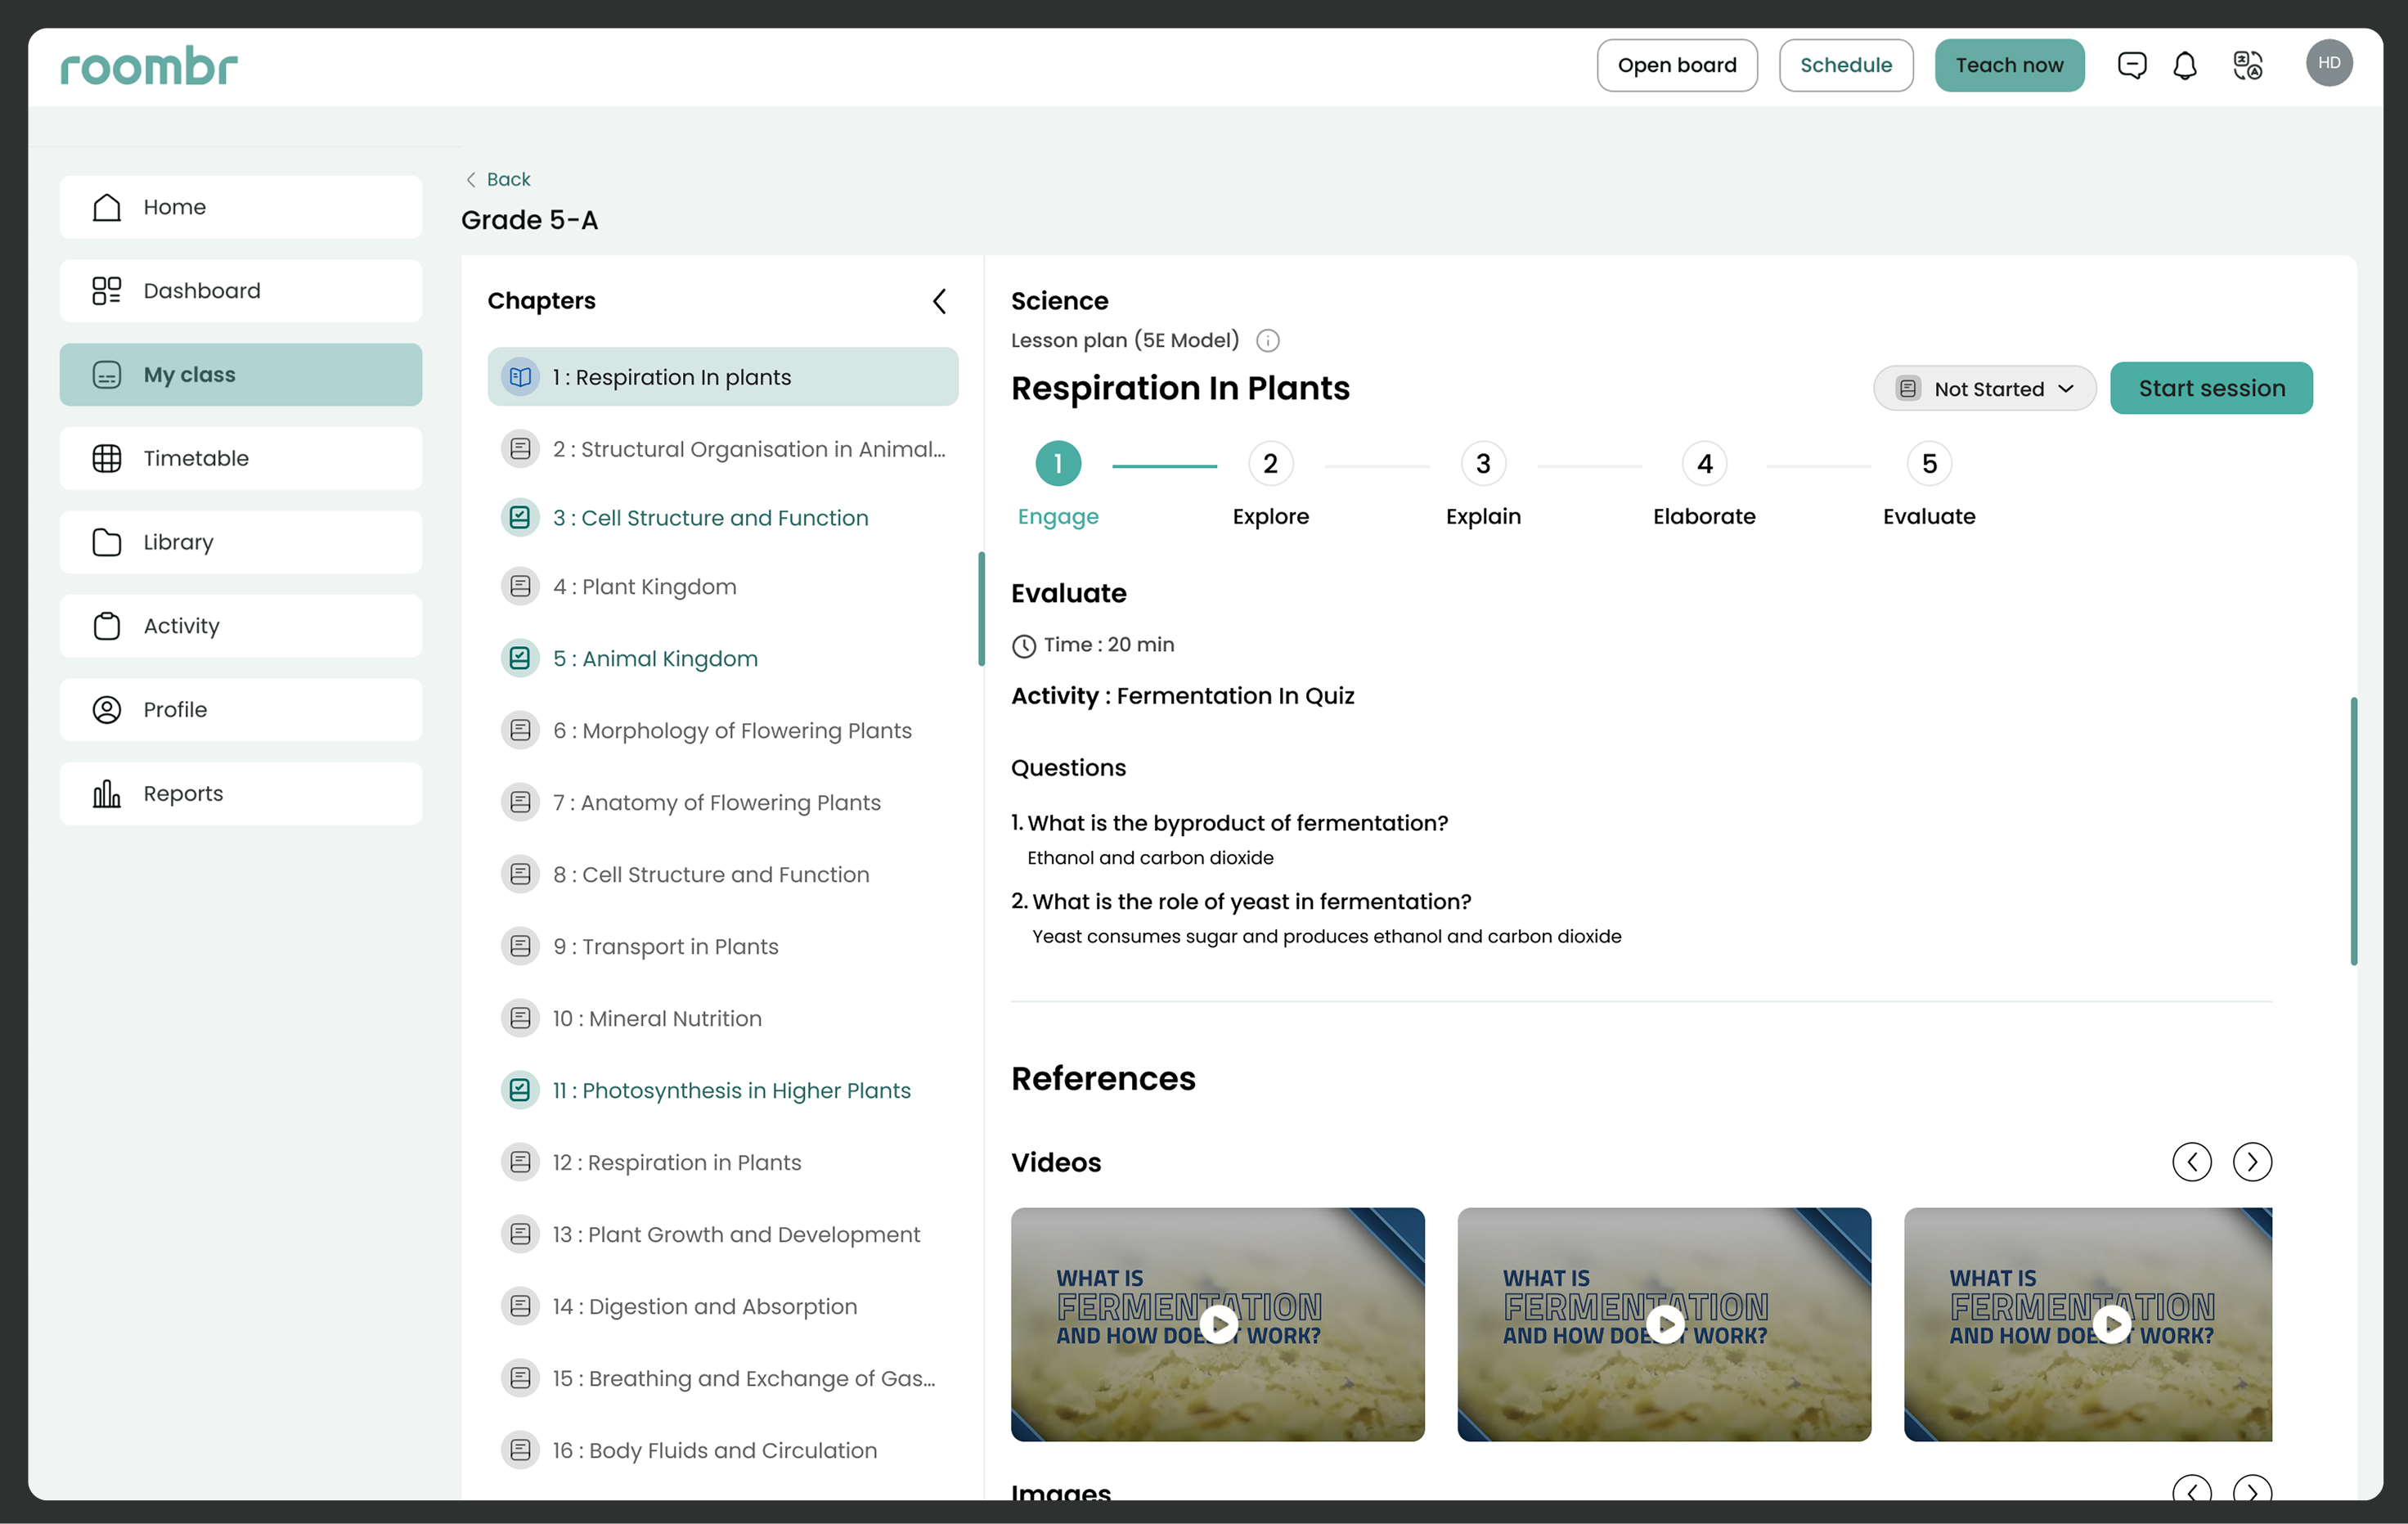The width and height of the screenshot is (2408, 1524).
Task: Play the first fermentation video thumbnail
Action: coord(1217,1324)
